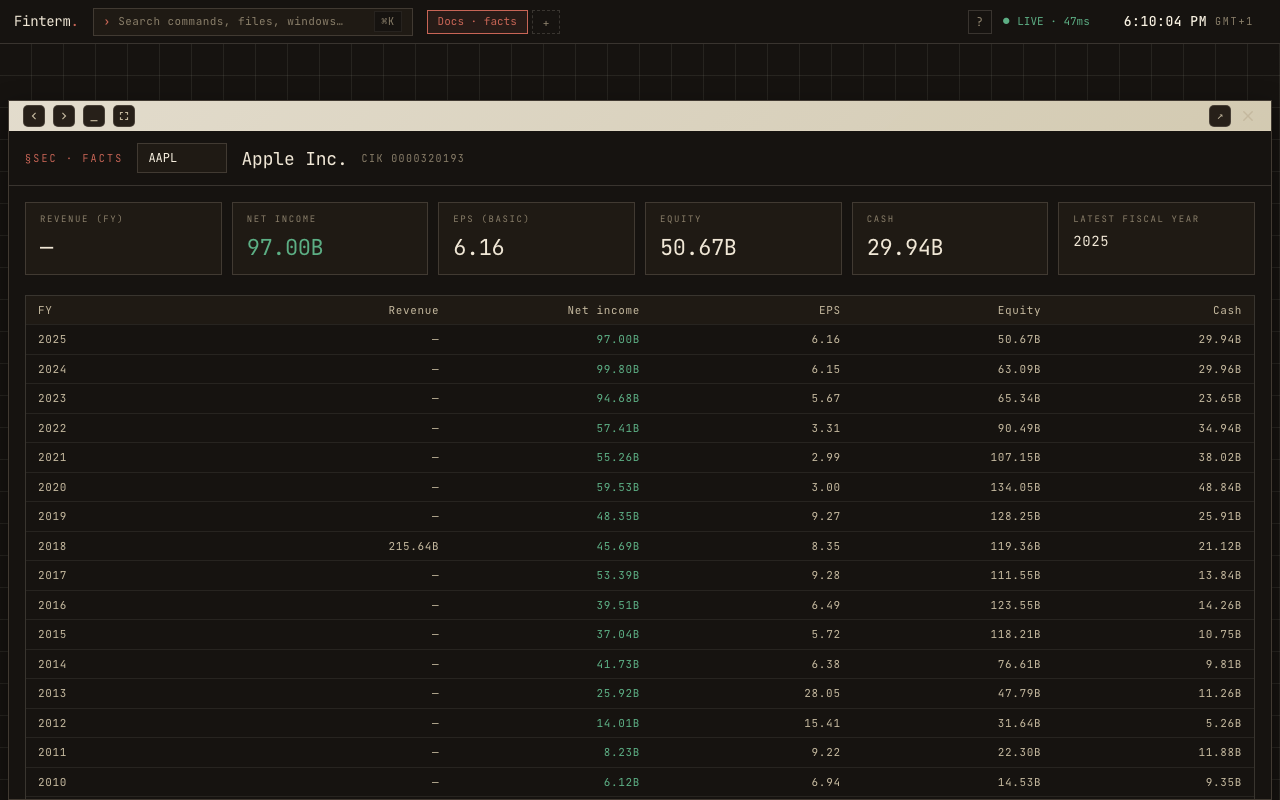Screen dimensions: 1280x800
Task: Select the 2011 fiscal year row label
Action: click(52, 753)
